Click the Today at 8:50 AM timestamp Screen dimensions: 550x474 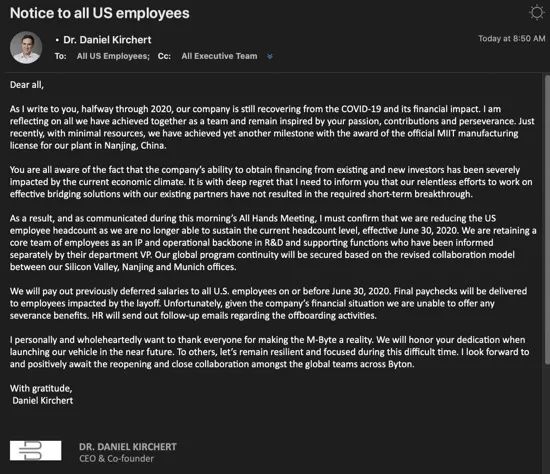point(512,39)
